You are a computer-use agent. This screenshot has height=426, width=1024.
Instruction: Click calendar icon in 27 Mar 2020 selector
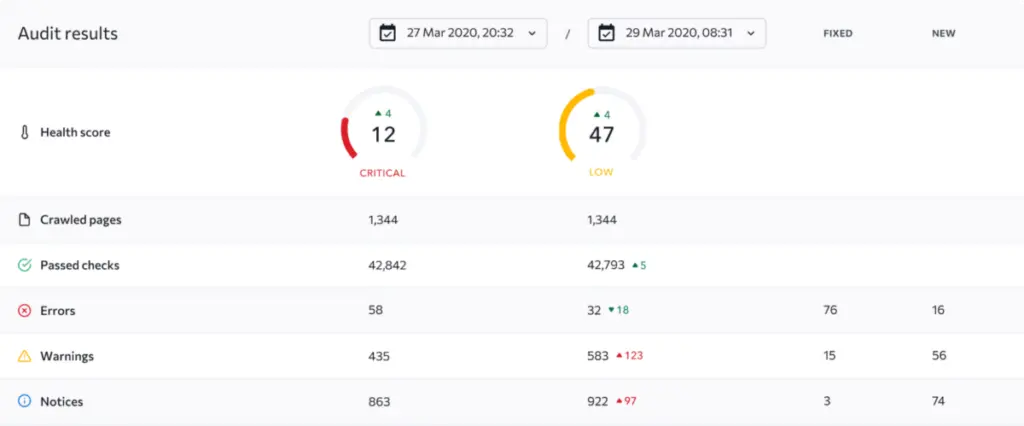pos(388,33)
